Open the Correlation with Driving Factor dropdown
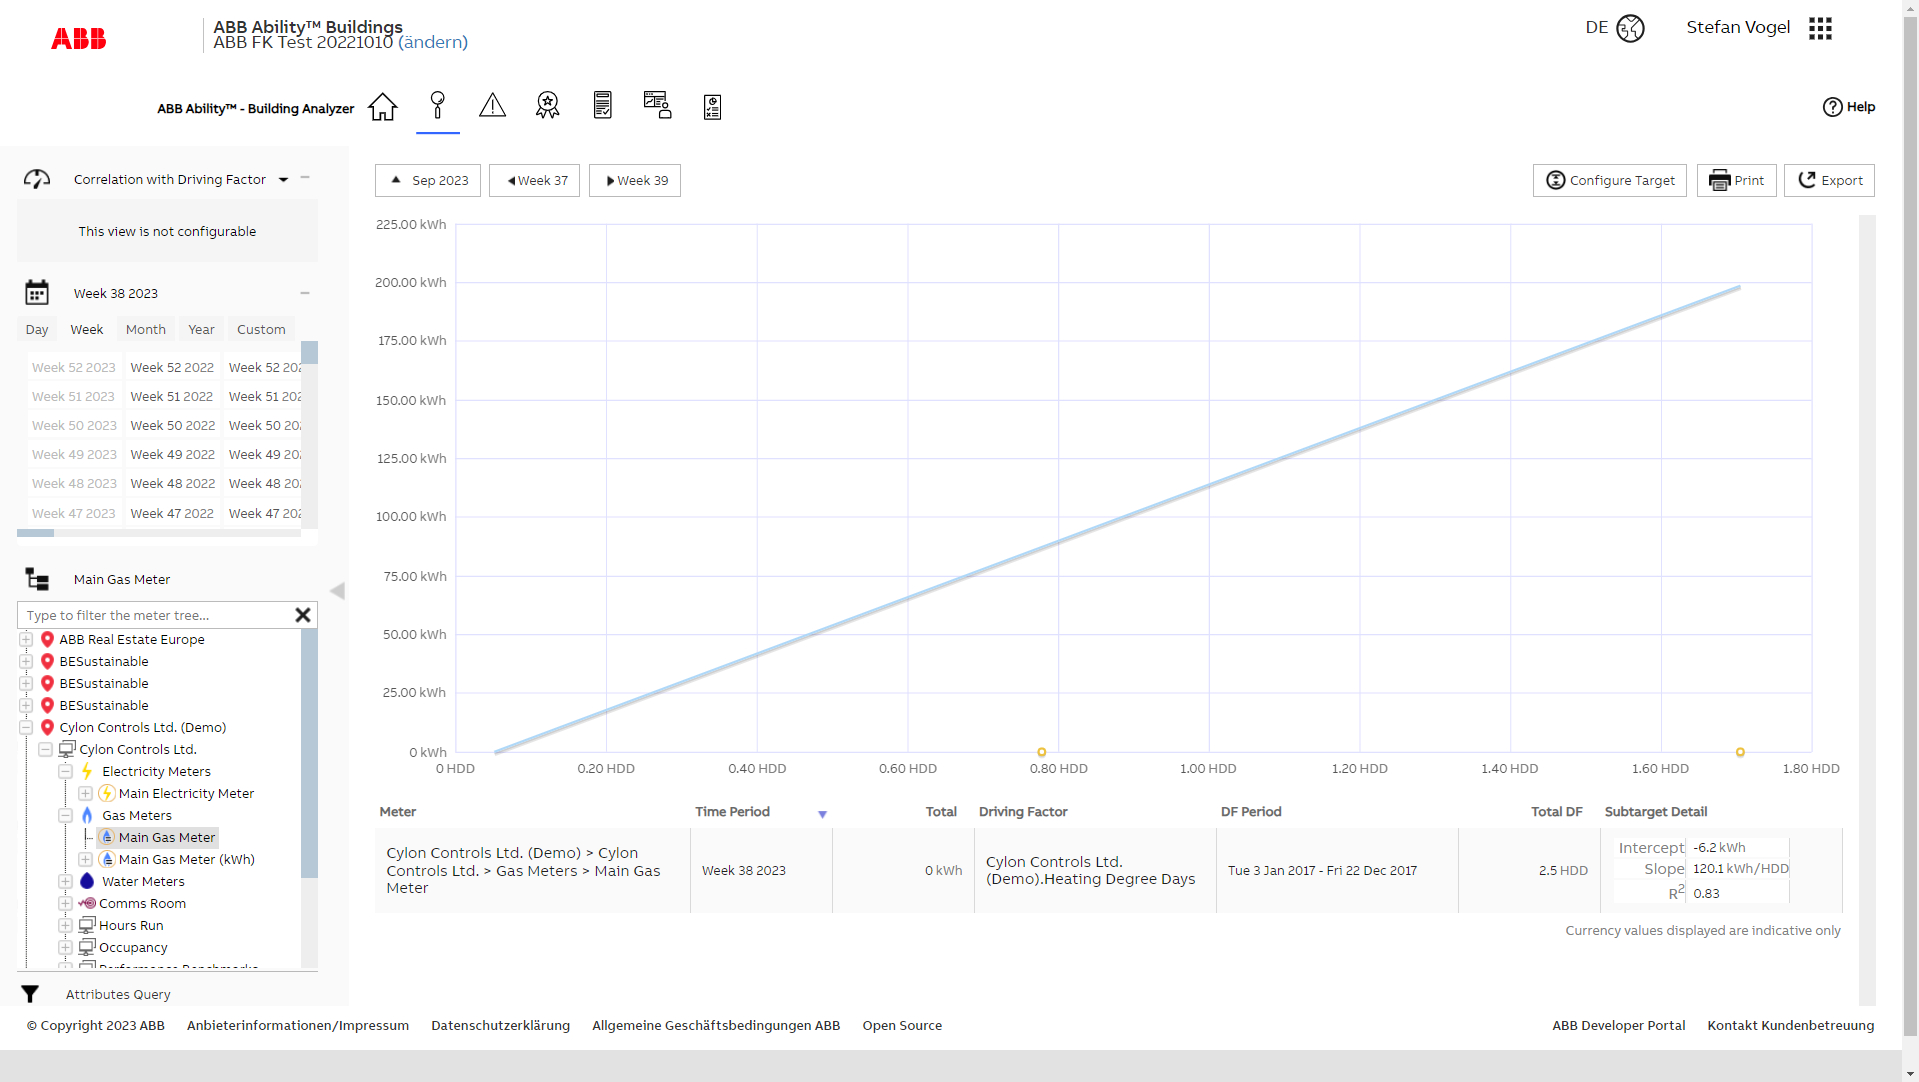 pos(283,180)
